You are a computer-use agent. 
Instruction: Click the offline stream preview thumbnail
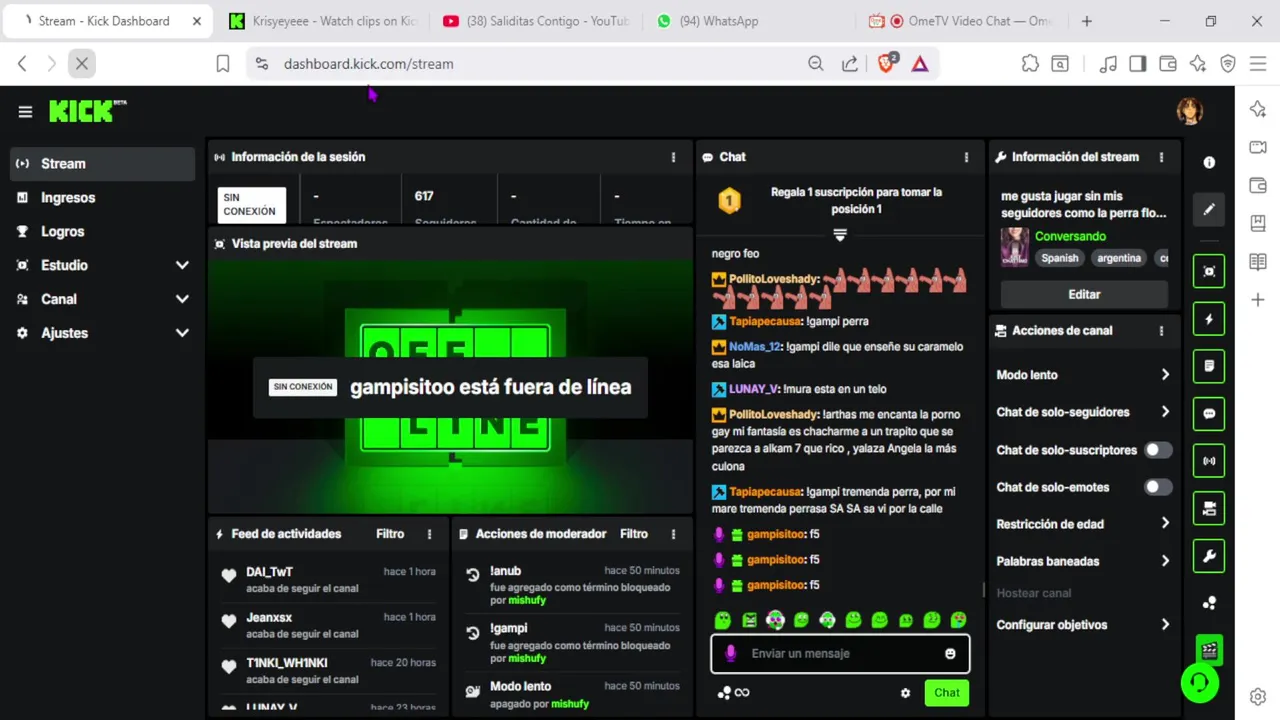coord(450,386)
